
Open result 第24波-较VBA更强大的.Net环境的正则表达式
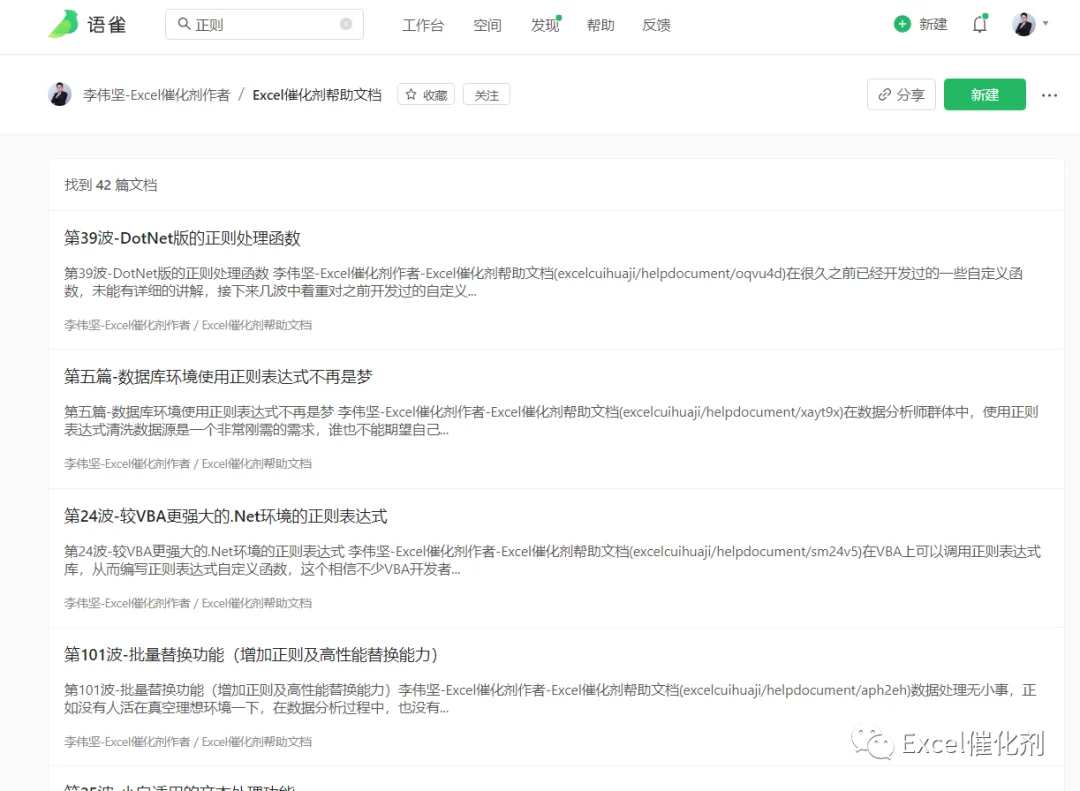coord(226,516)
